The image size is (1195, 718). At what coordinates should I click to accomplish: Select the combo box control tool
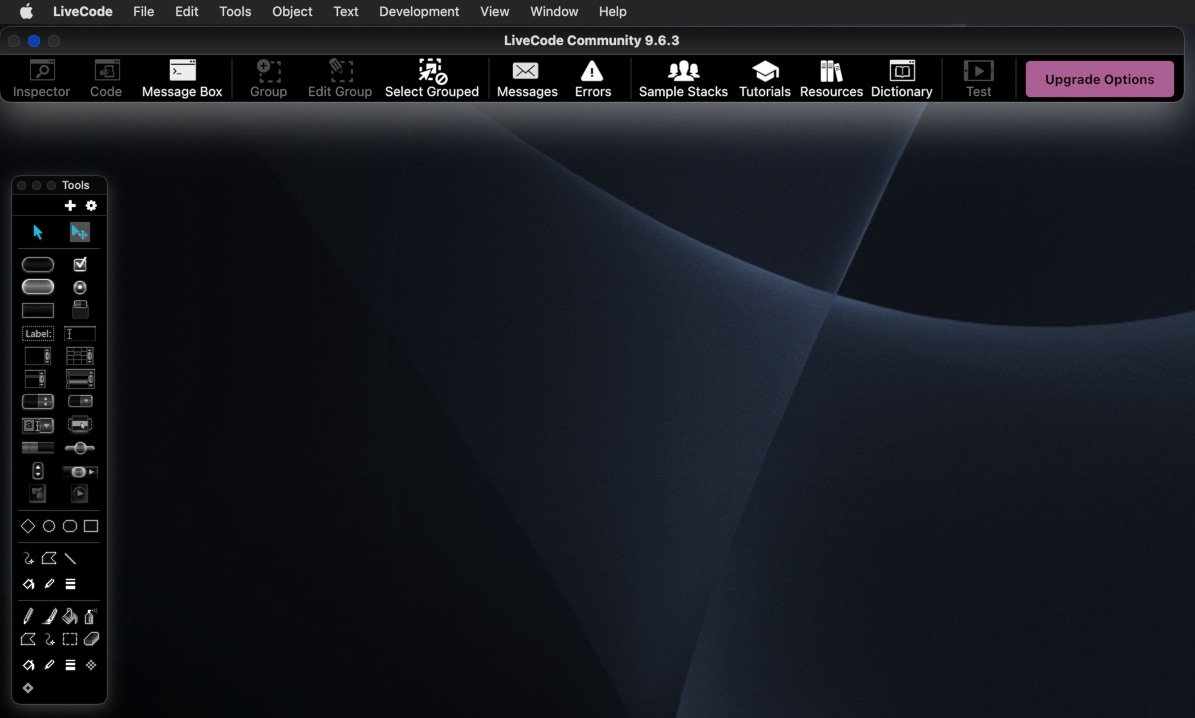38,425
